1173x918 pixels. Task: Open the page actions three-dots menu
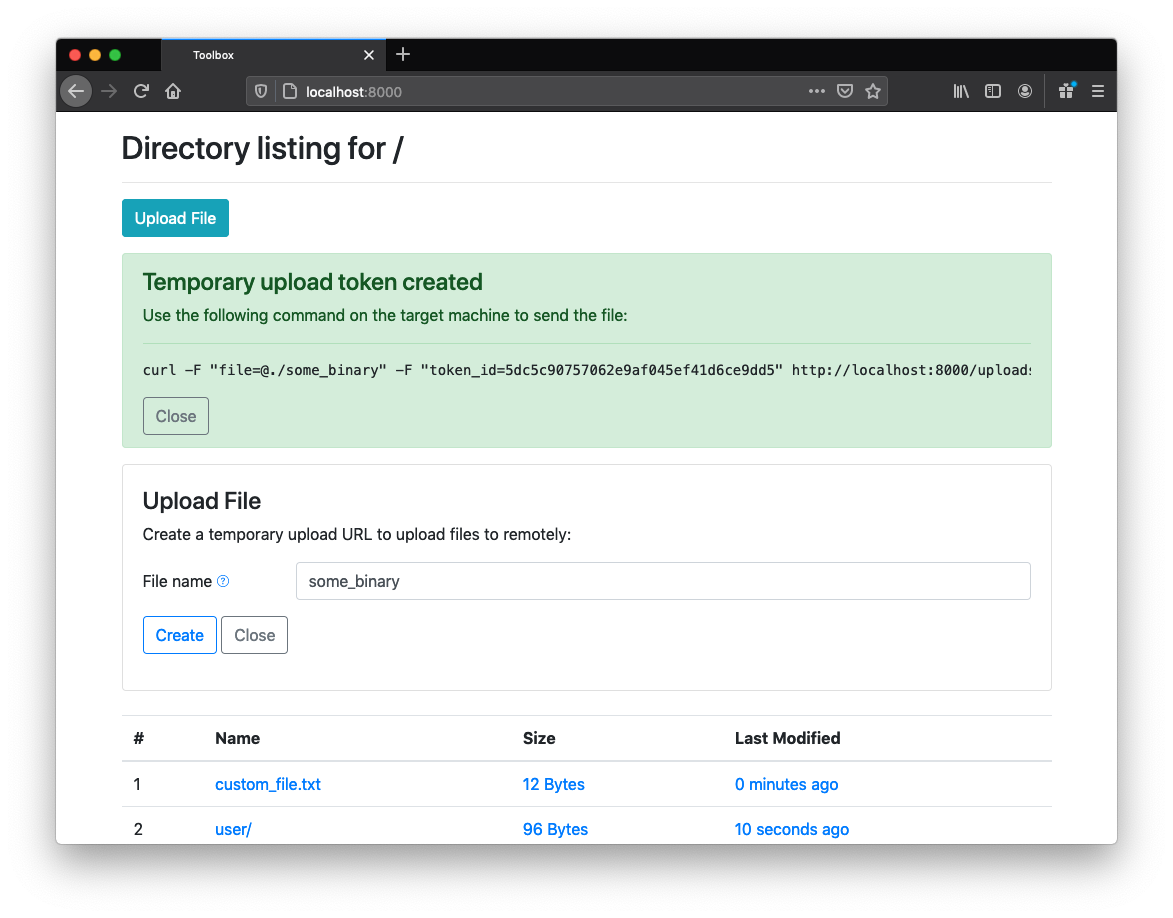[x=816, y=91]
